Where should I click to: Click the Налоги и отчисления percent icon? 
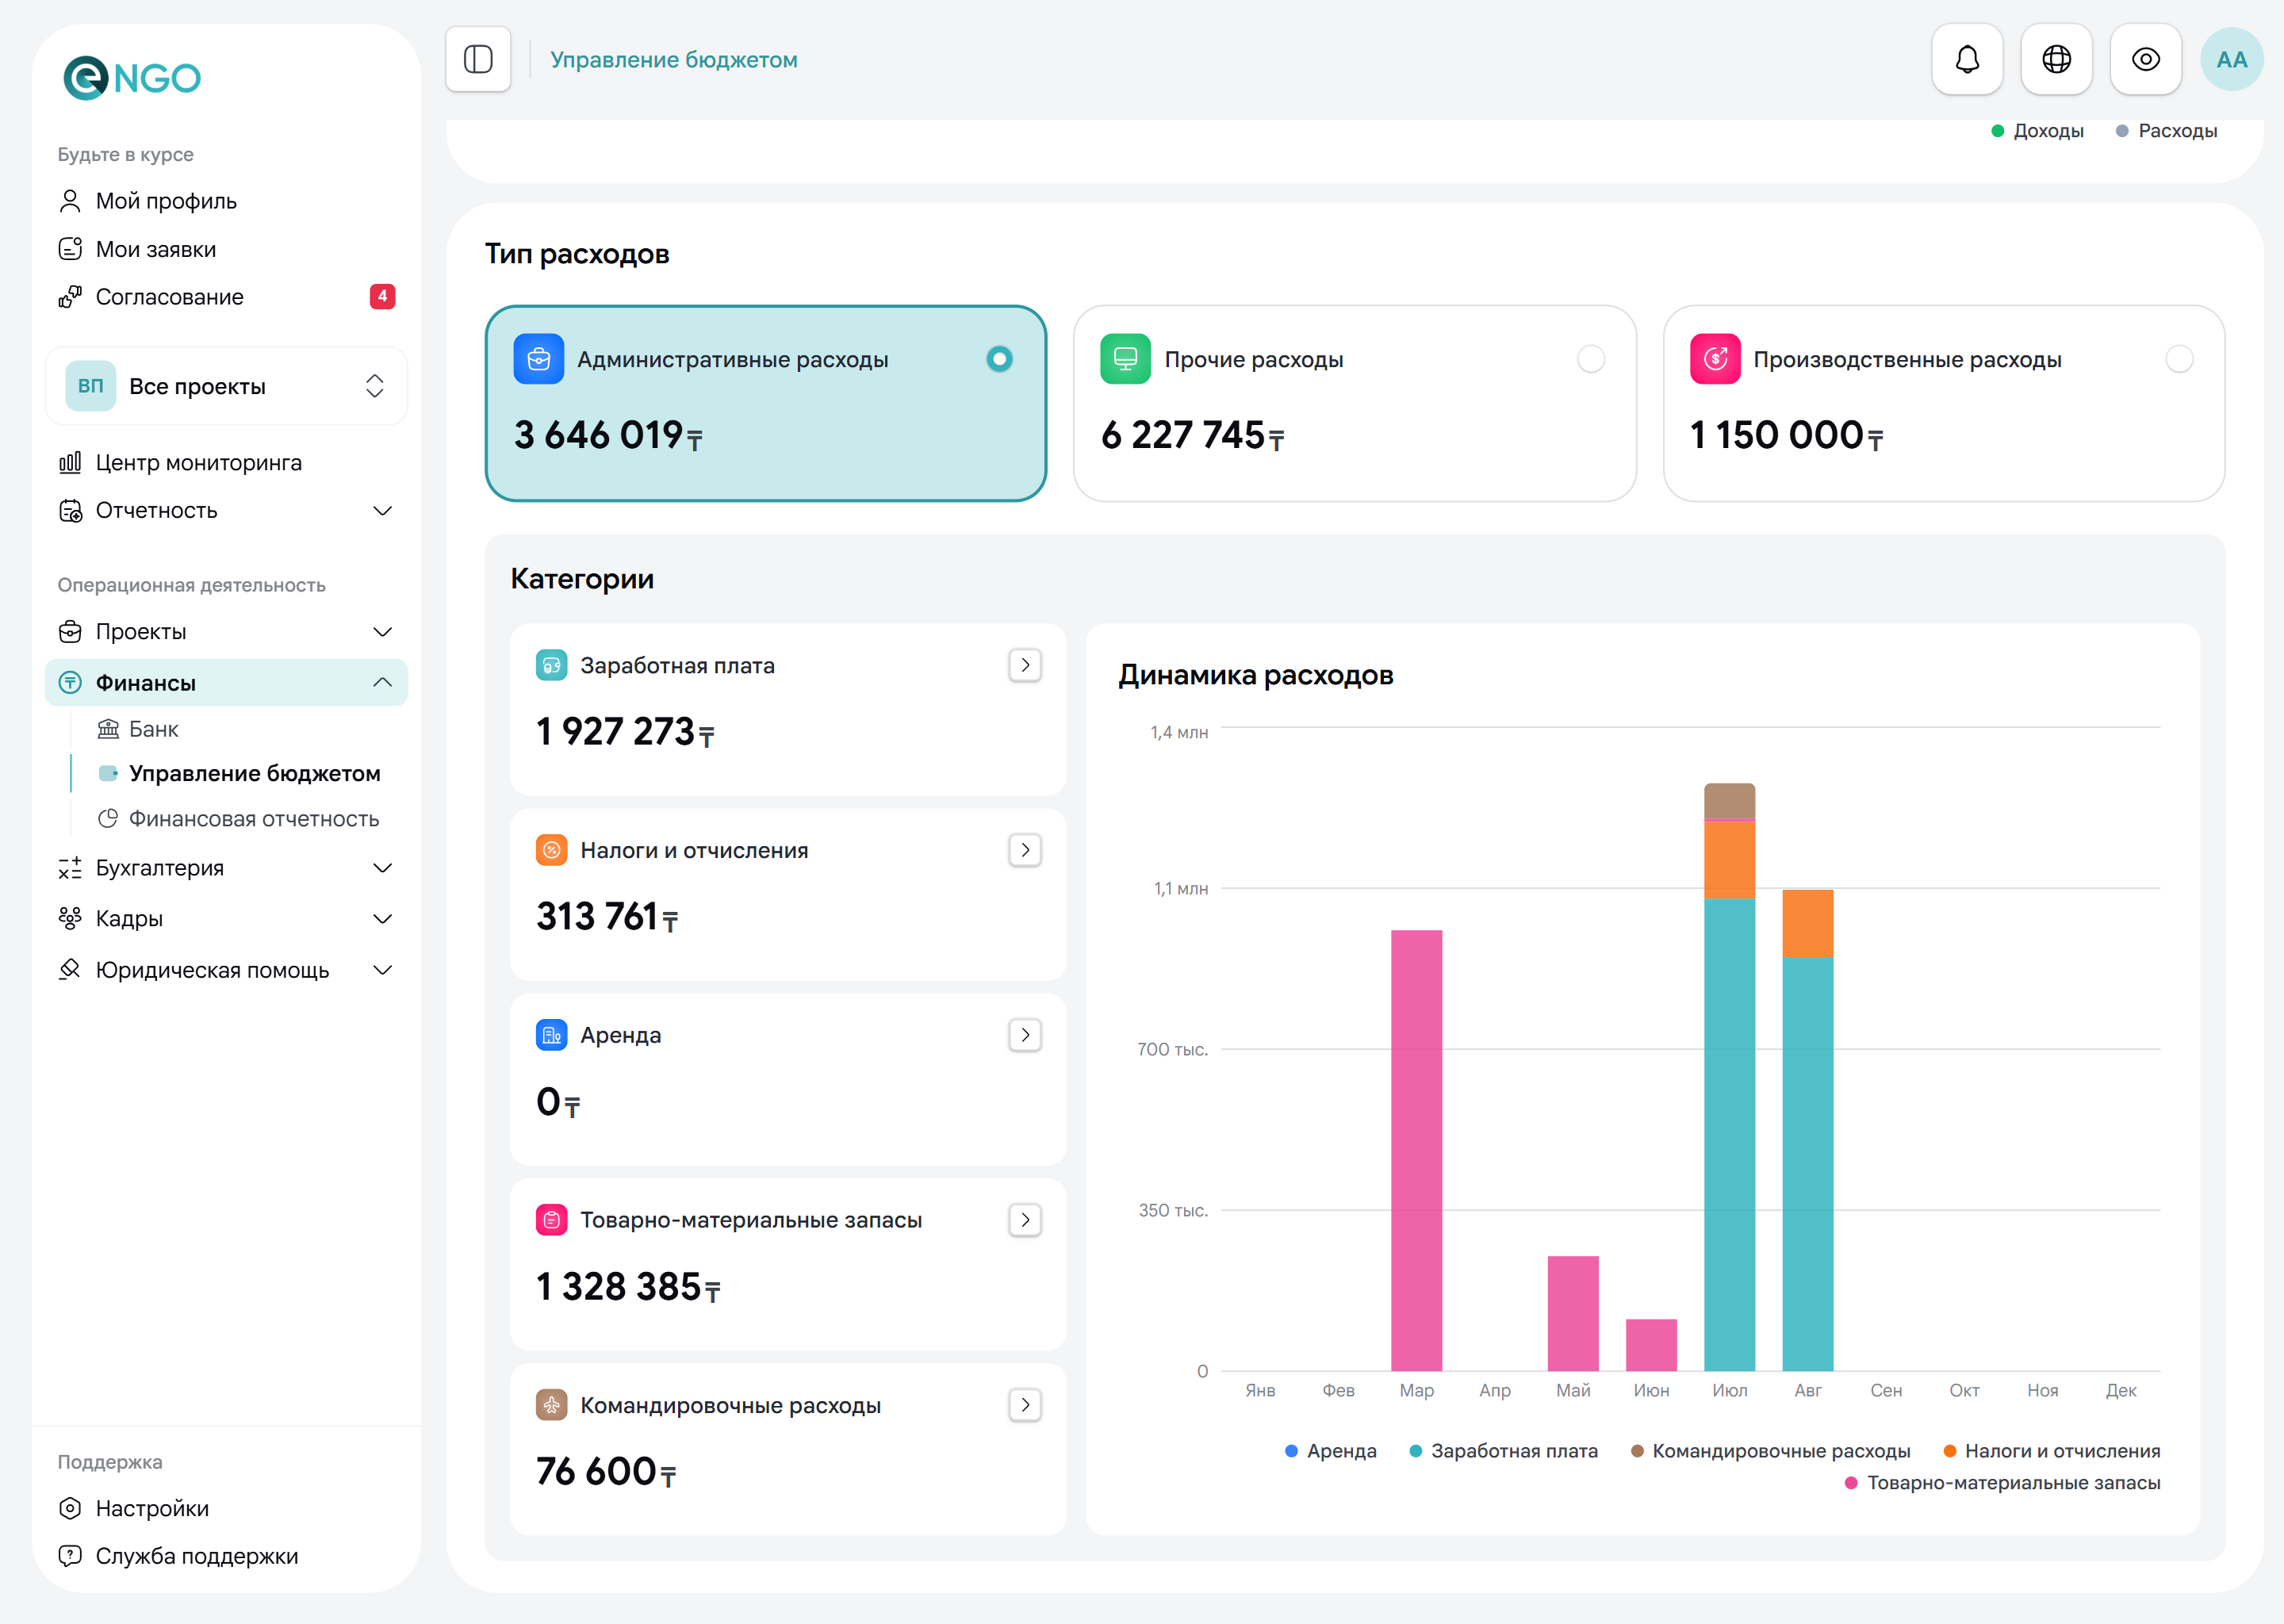click(x=551, y=850)
